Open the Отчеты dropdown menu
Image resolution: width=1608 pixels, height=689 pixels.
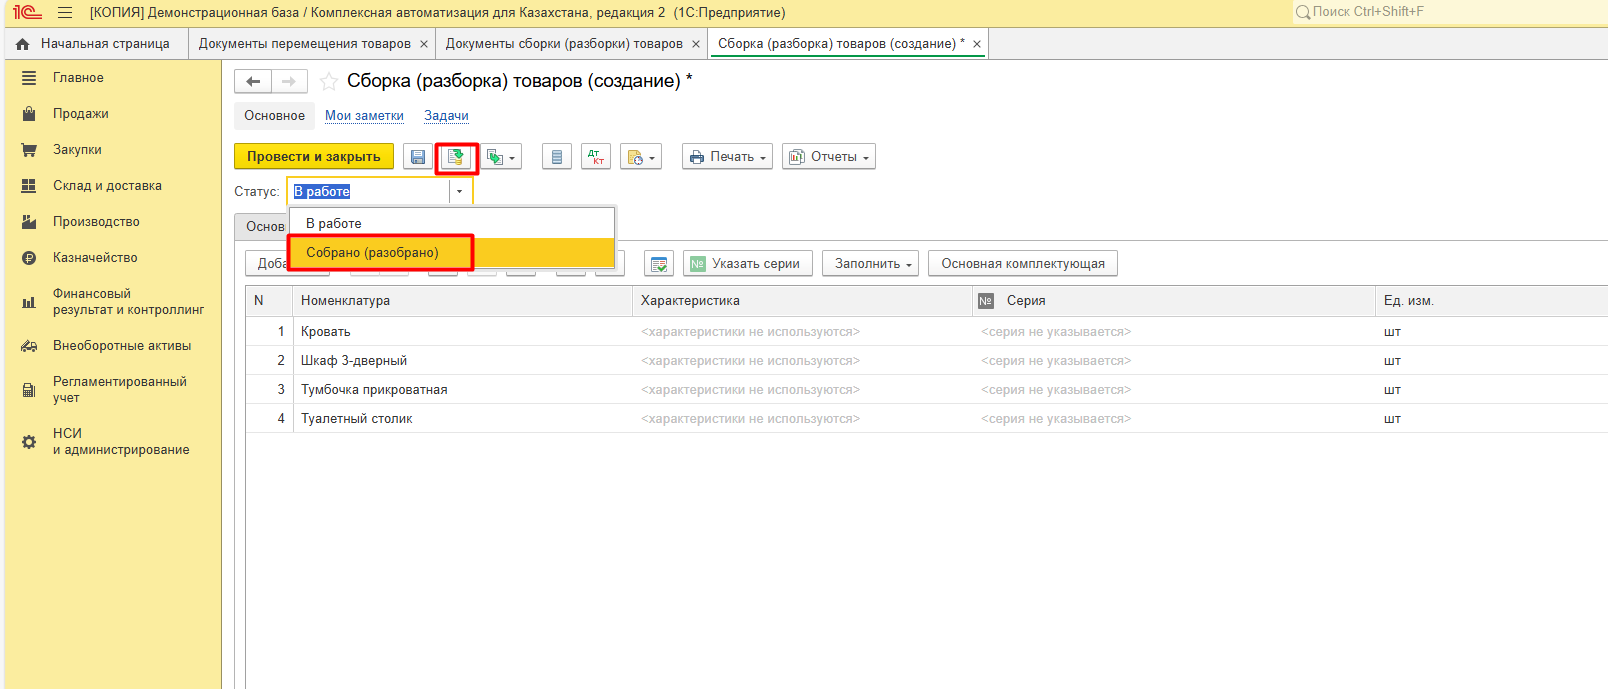click(828, 157)
